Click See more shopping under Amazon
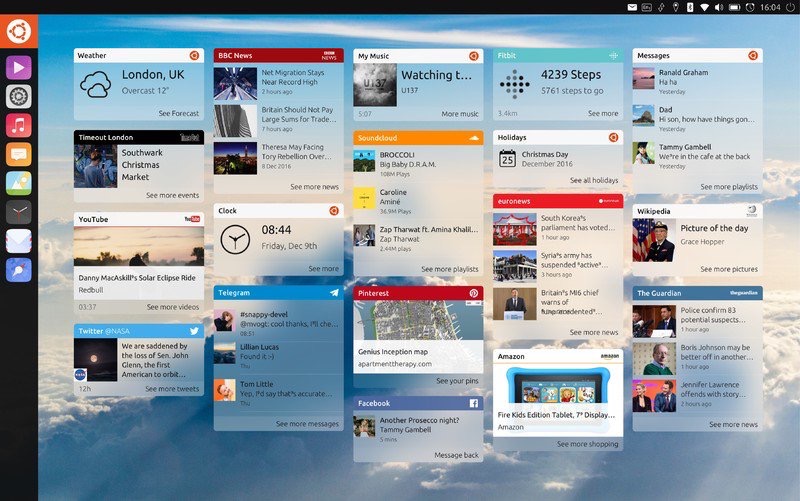 (587, 444)
